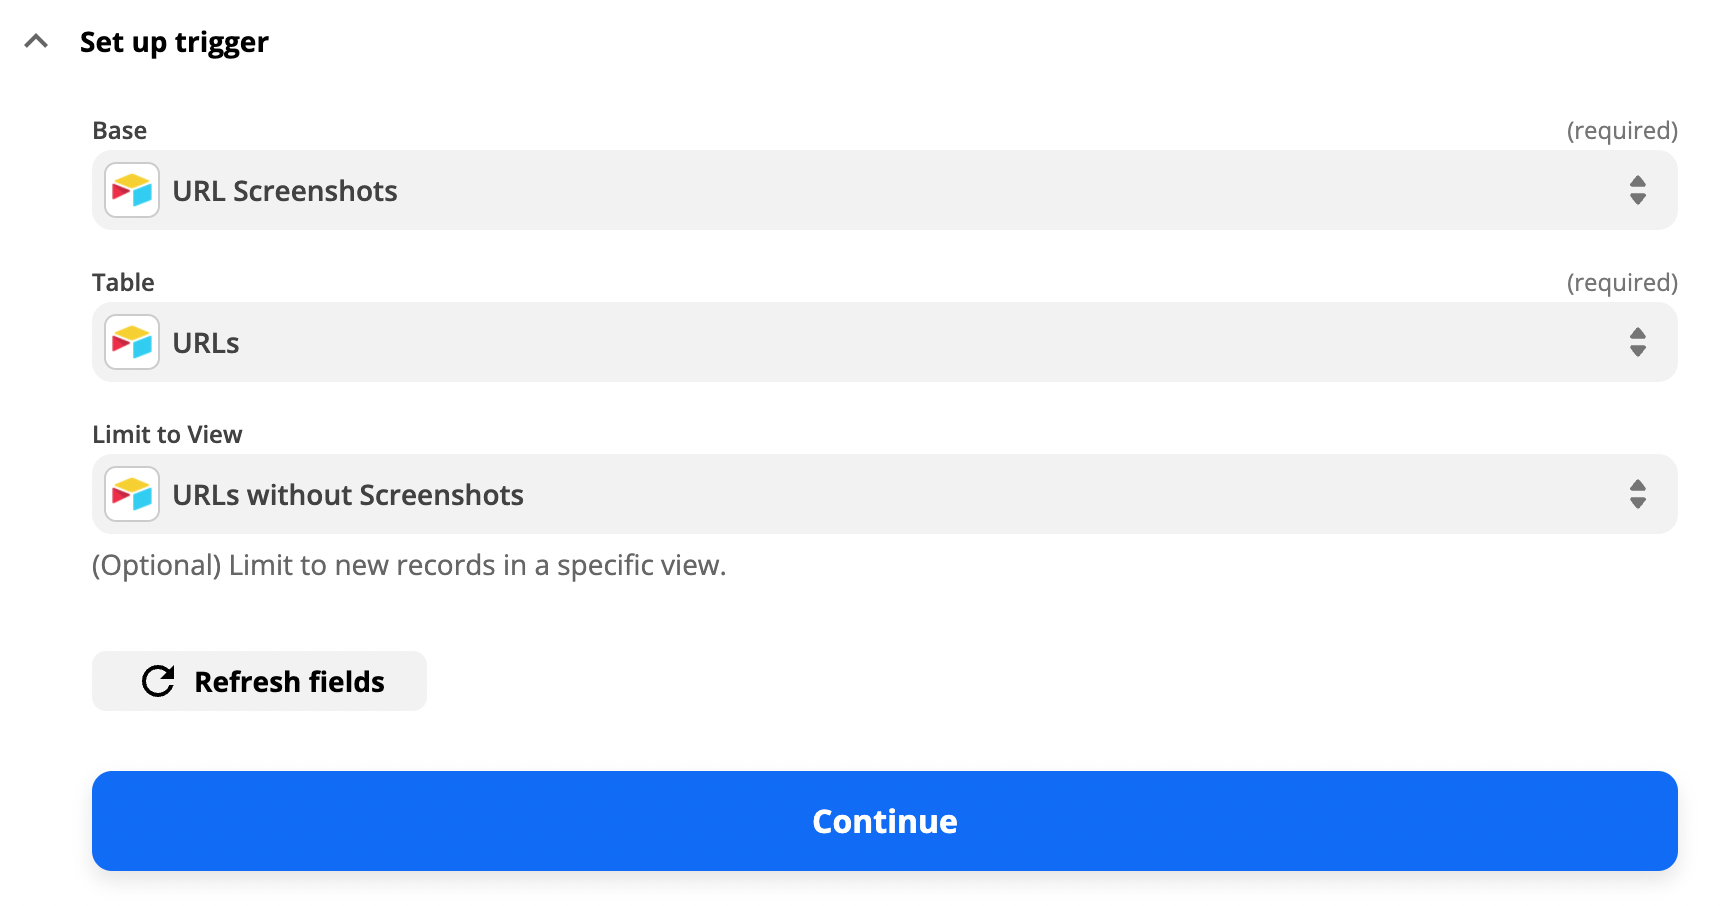Click the refresh arrow icon on Refresh fields

[157, 681]
